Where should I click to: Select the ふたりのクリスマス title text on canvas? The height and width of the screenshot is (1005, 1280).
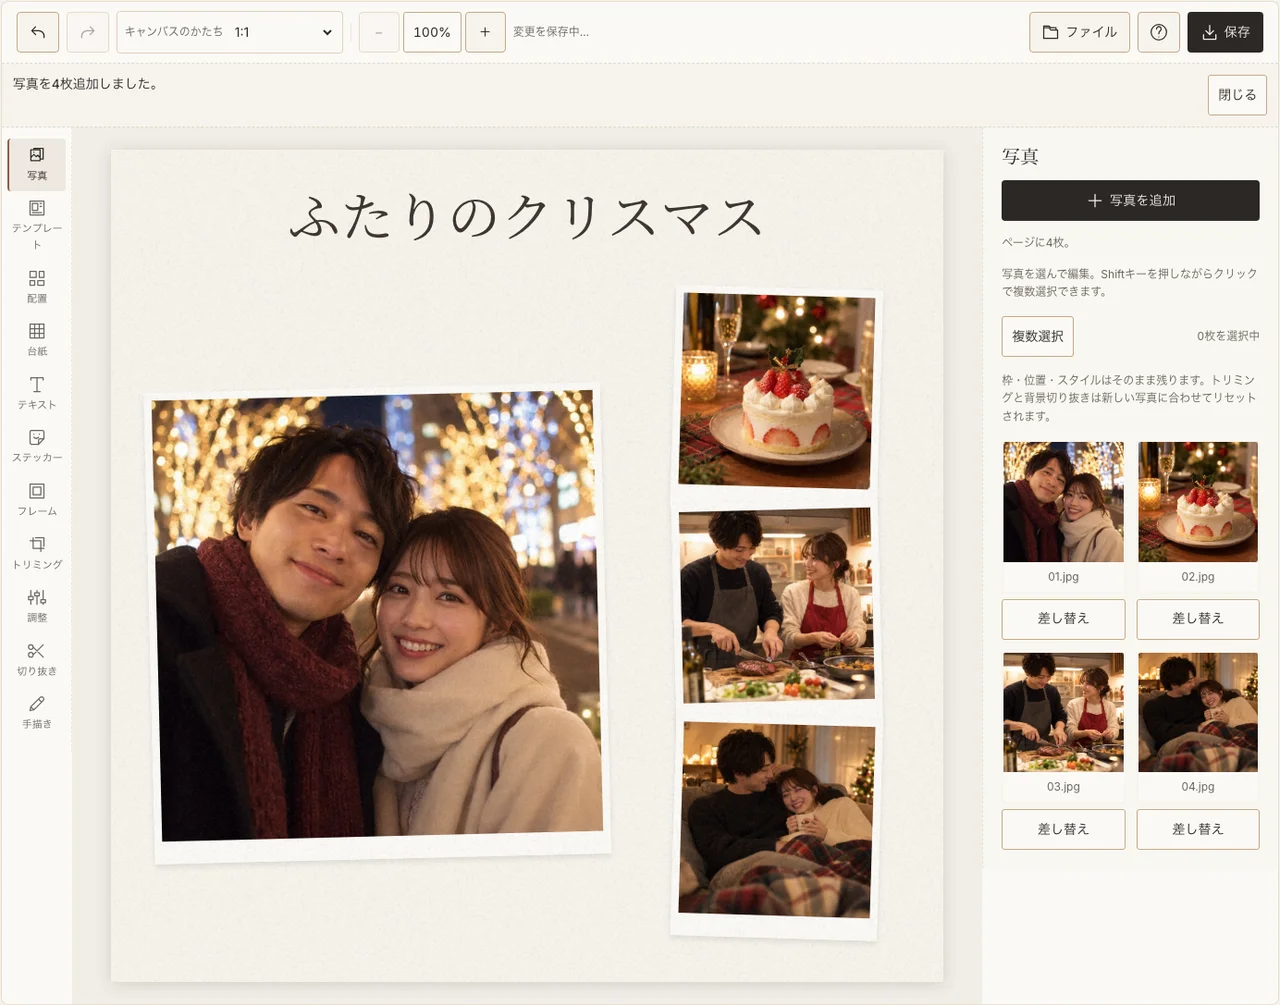(526, 217)
